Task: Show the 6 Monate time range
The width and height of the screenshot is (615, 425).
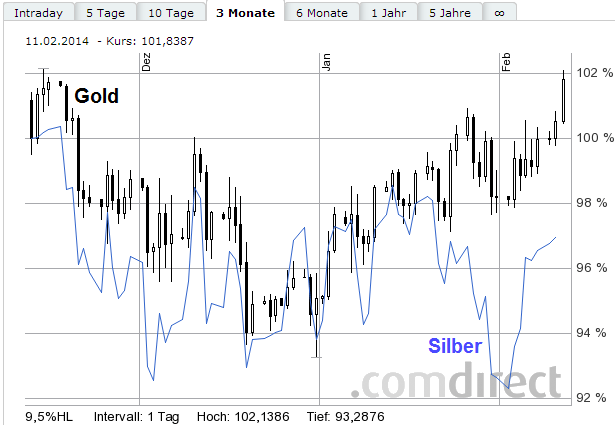Action: [322, 13]
